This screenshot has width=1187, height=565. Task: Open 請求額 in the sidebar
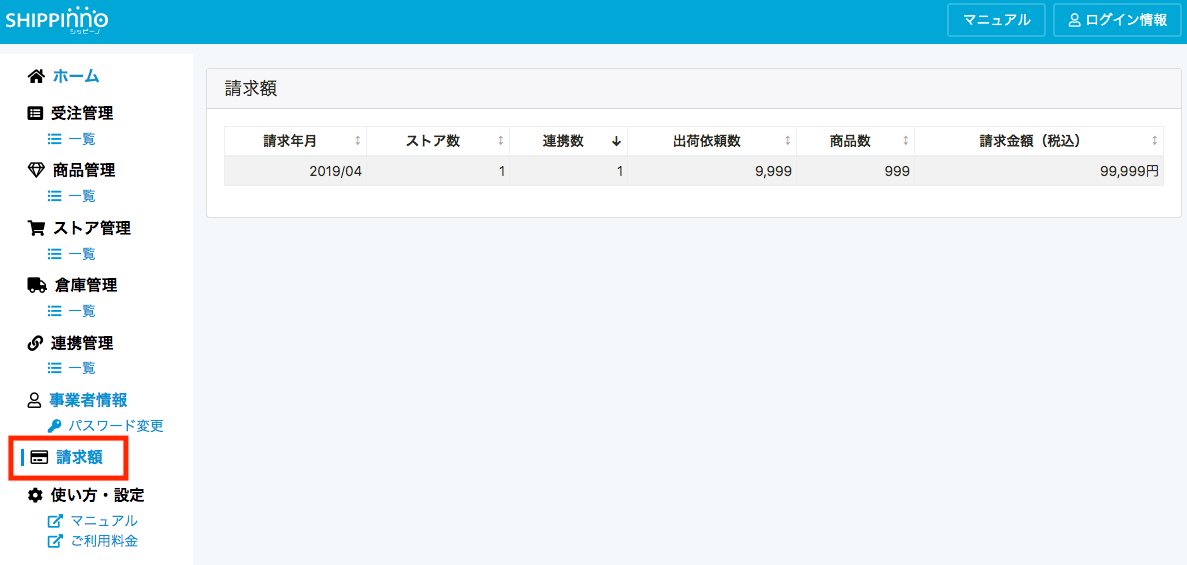coord(79,458)
